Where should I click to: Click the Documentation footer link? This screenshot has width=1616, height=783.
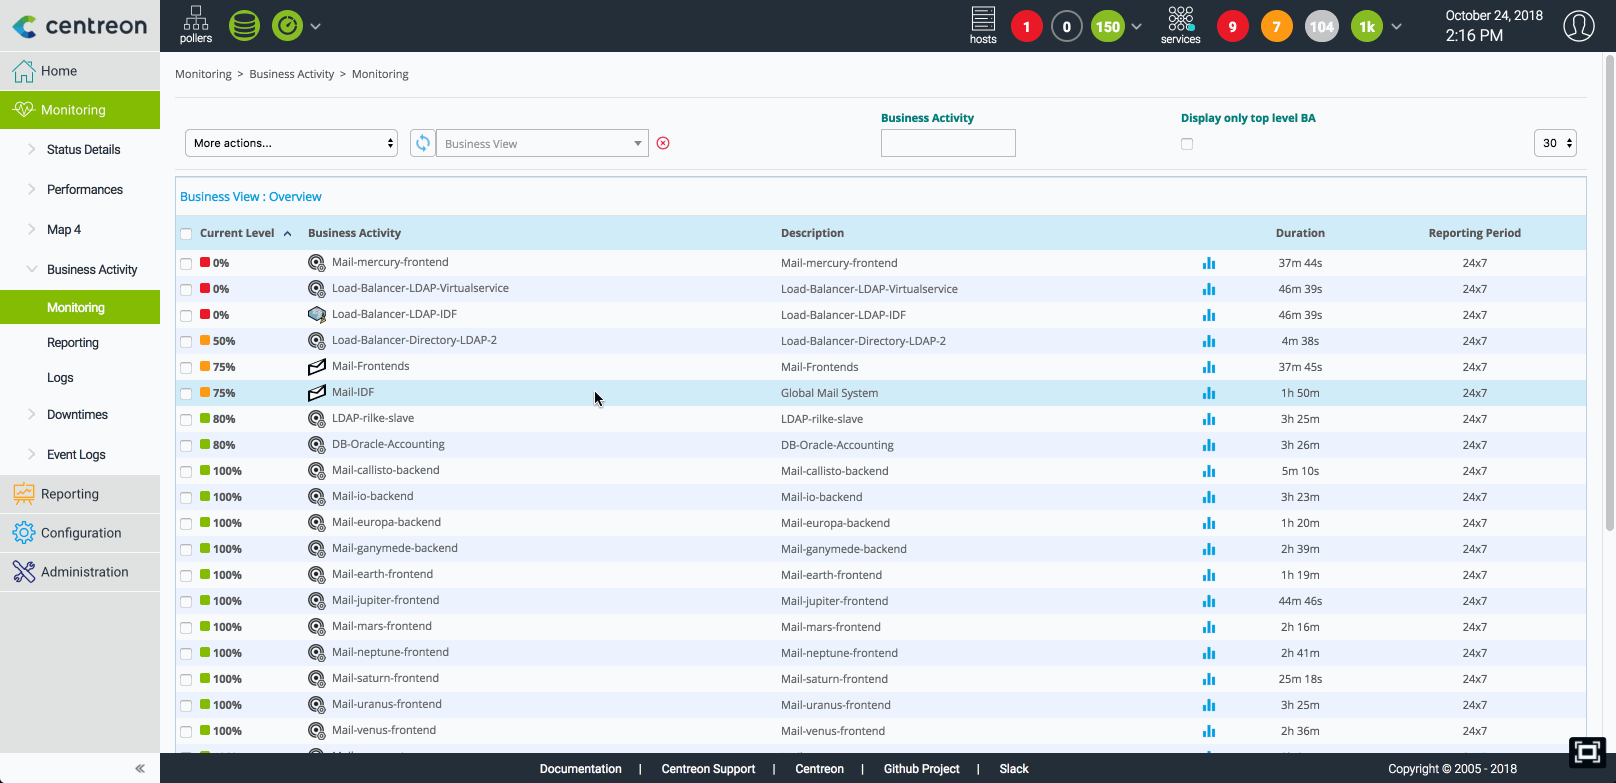pyautogui.click(x=580, y=769)
